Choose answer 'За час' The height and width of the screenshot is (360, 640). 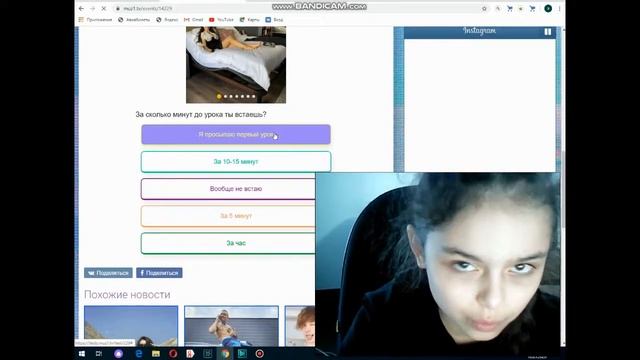coord(228,243)
